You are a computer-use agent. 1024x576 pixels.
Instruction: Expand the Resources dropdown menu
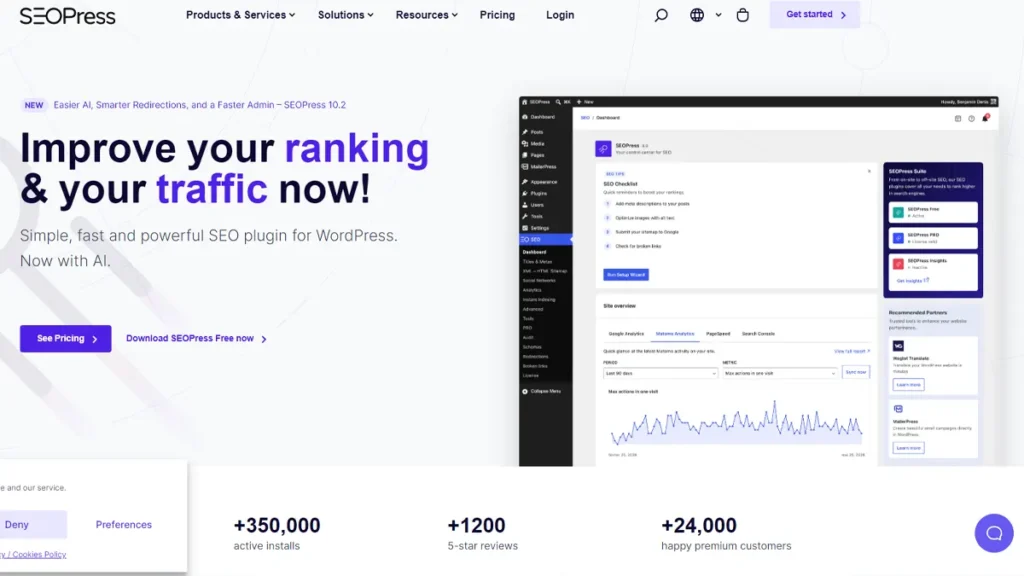click(x=426, y=15)
